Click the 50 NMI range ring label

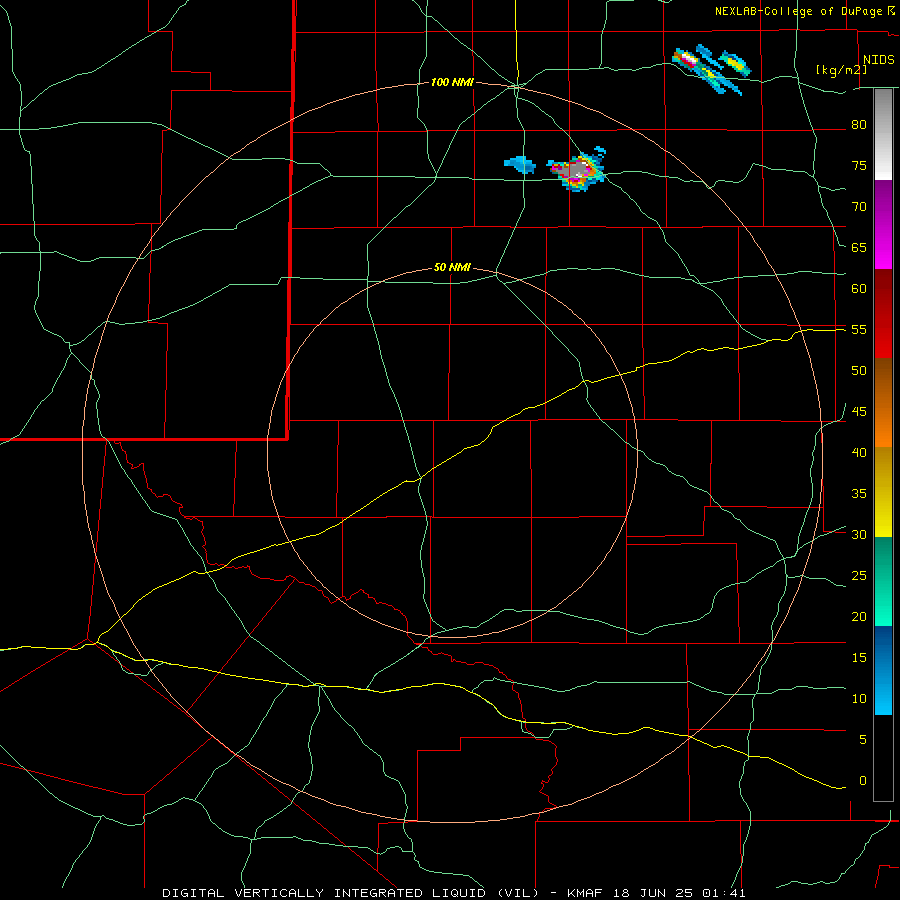click(452, 267)
